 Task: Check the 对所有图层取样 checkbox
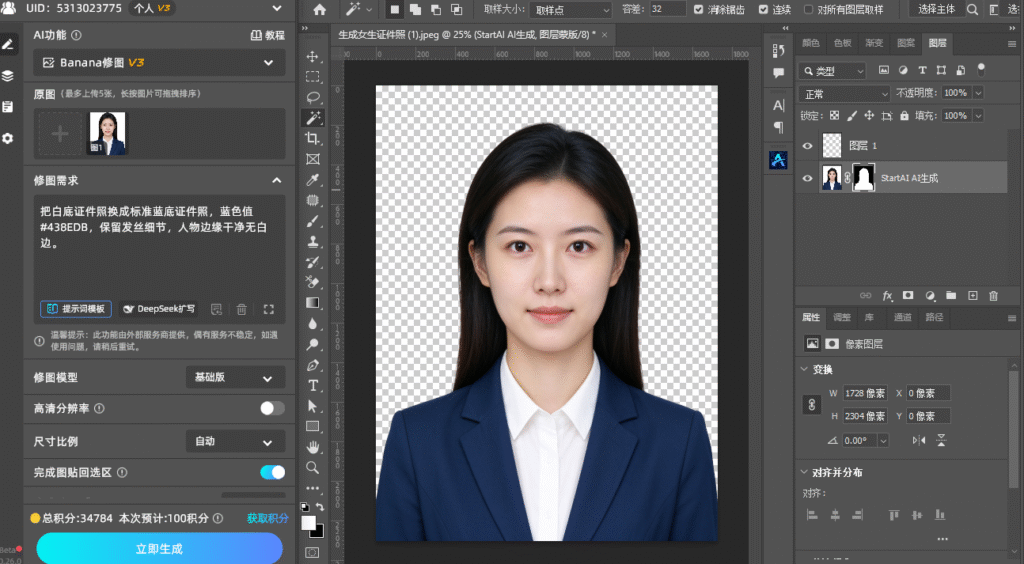[x=808, y=9]
